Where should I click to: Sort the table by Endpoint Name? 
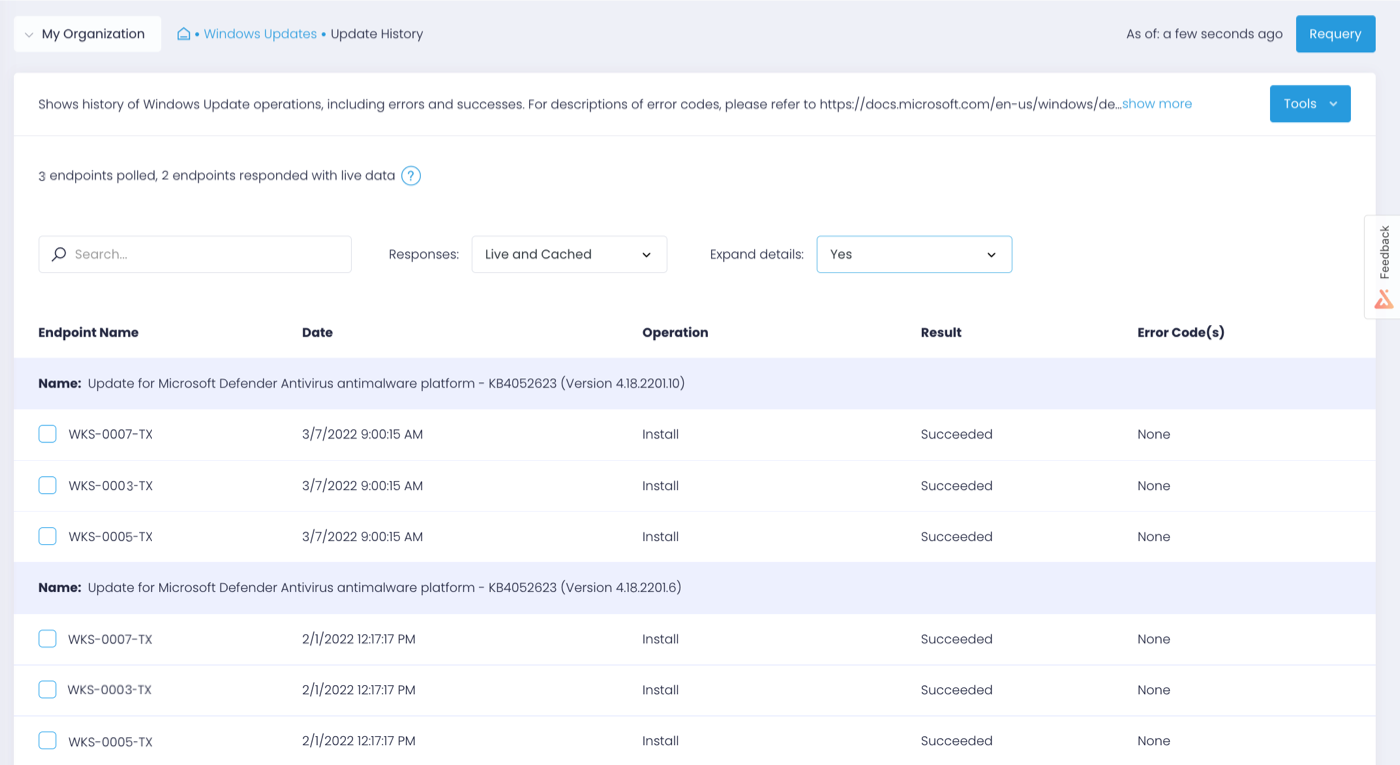coord(88,332)
